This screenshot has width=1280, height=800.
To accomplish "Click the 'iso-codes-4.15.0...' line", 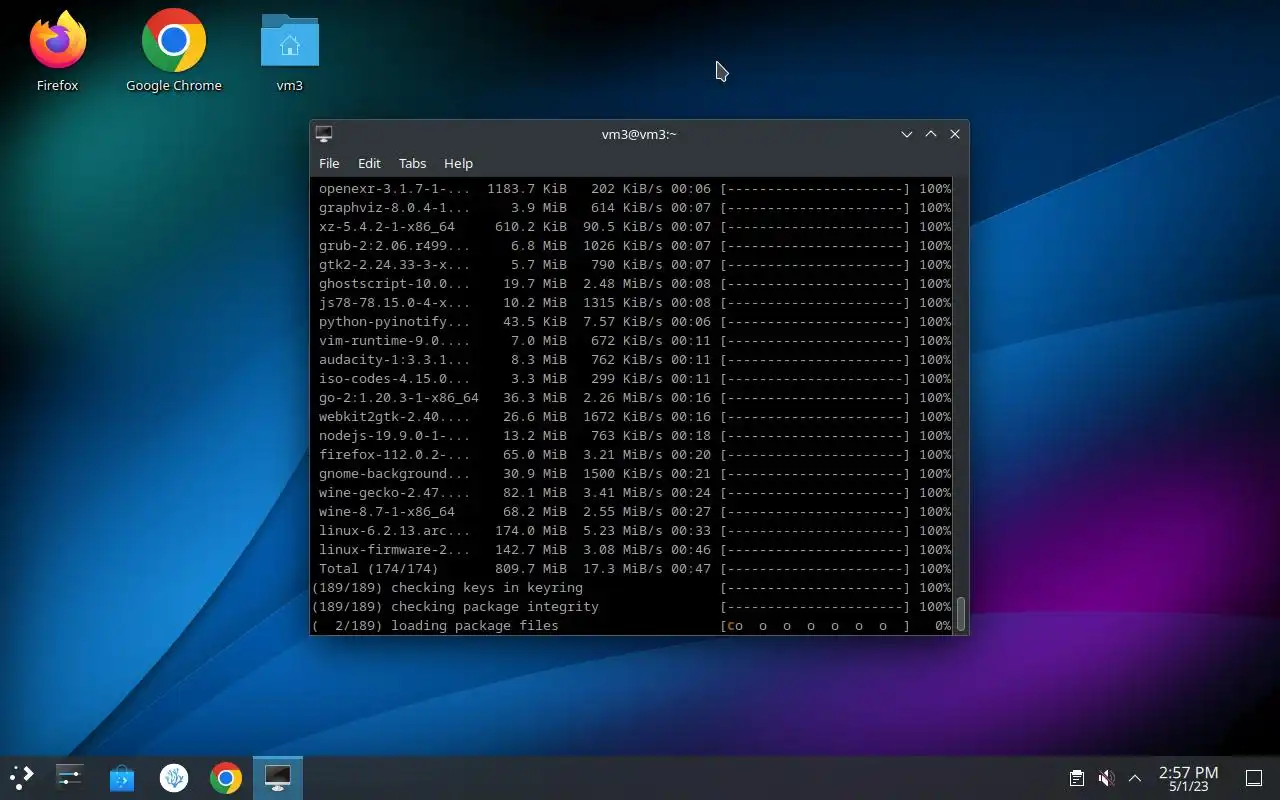I will tap(634, 379).
